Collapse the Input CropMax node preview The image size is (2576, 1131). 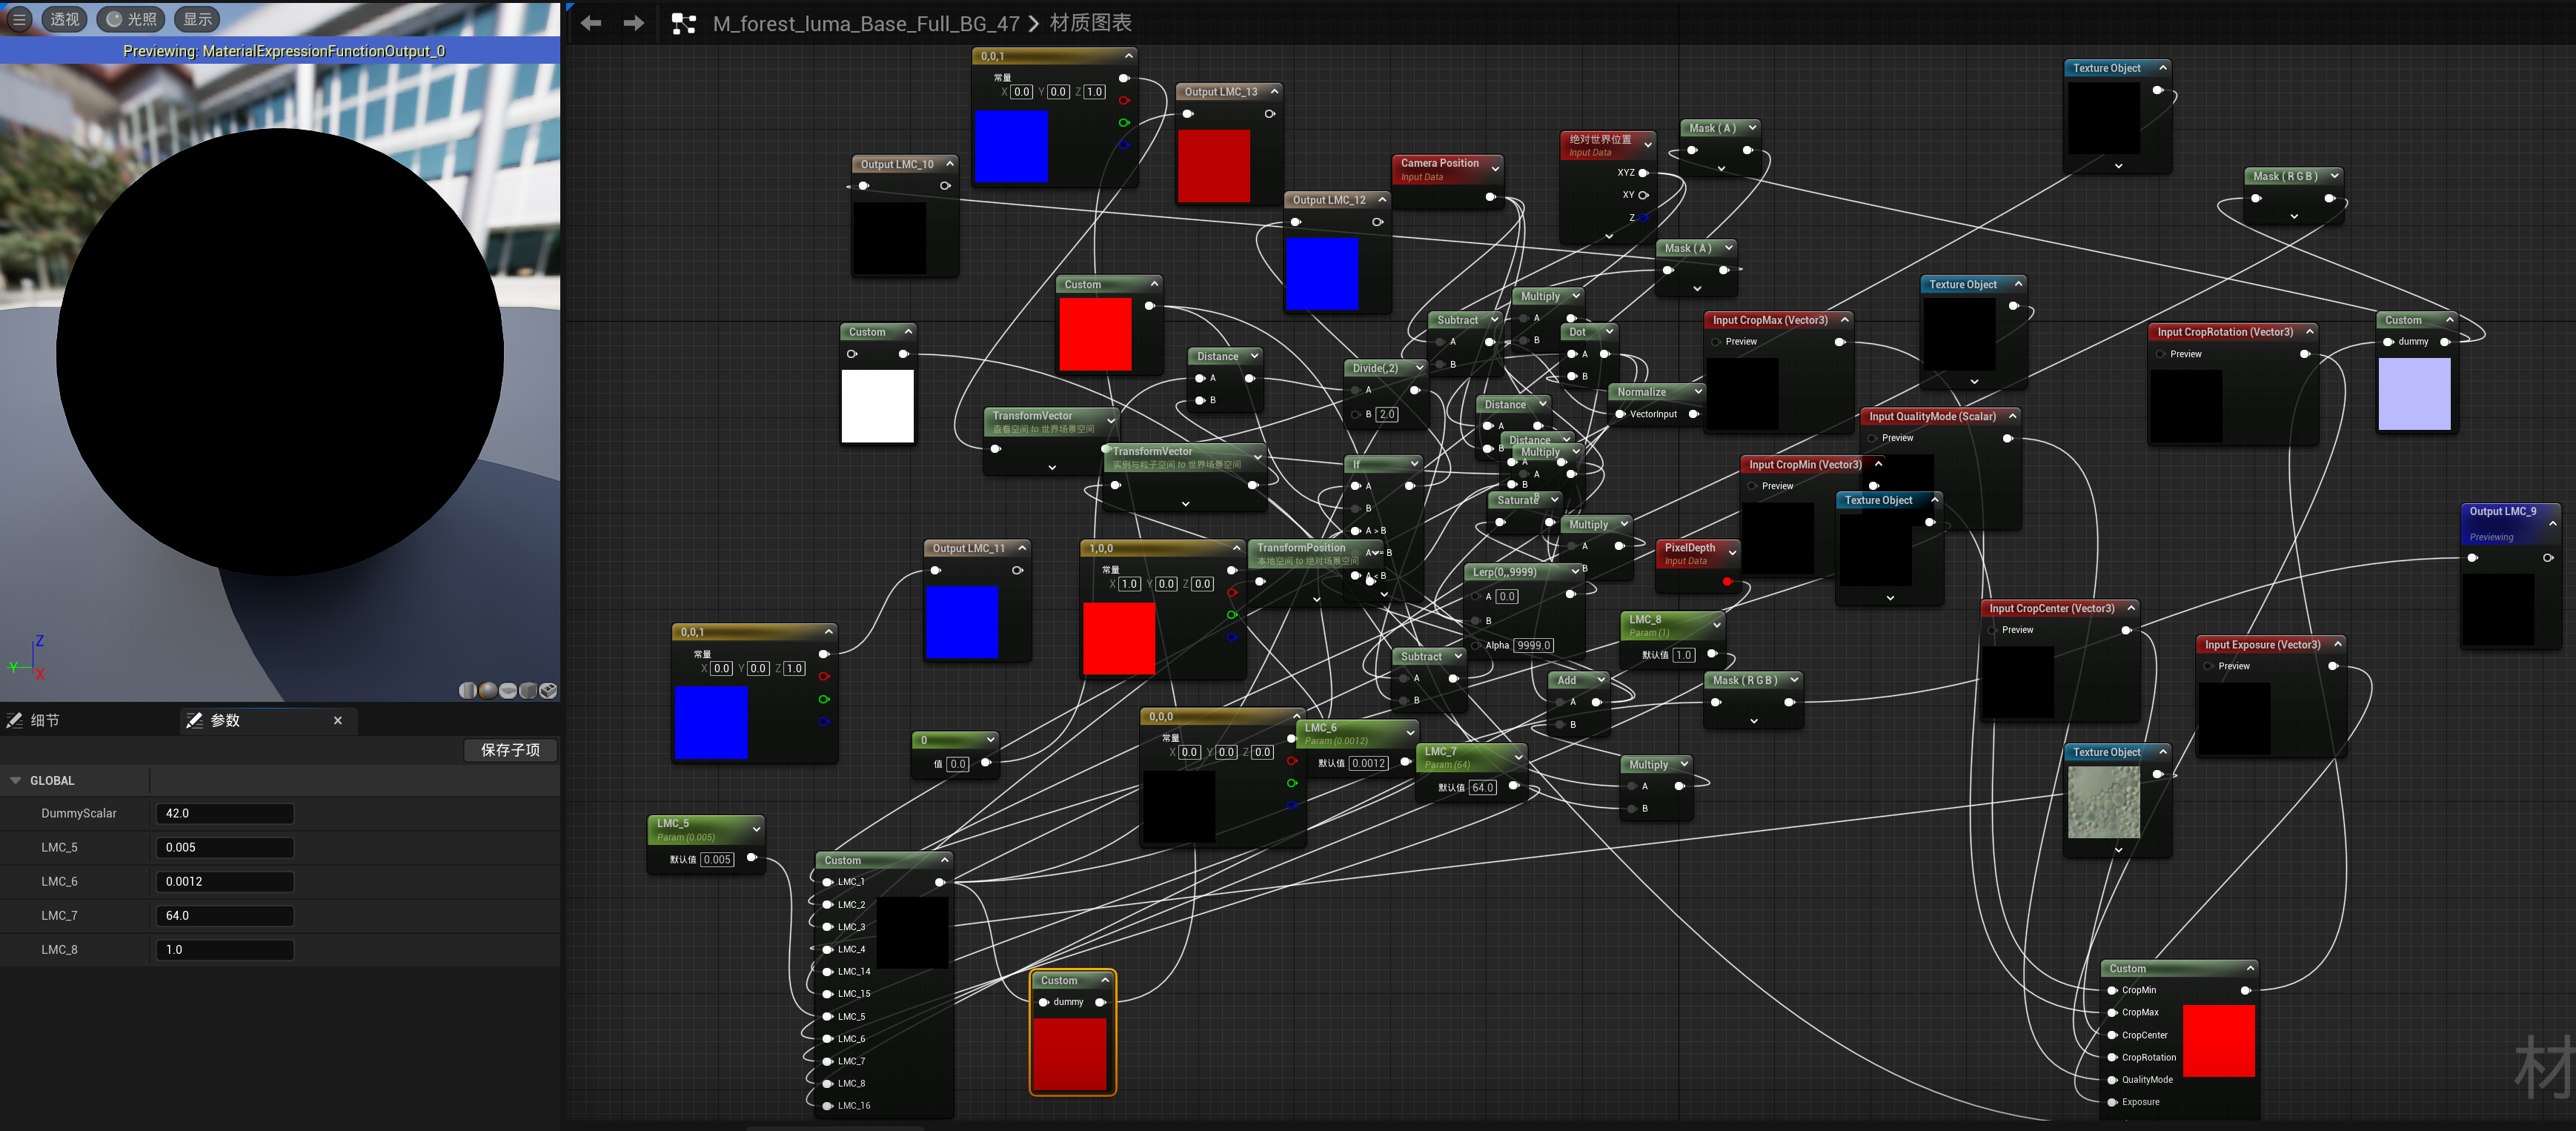point(1845,320)
